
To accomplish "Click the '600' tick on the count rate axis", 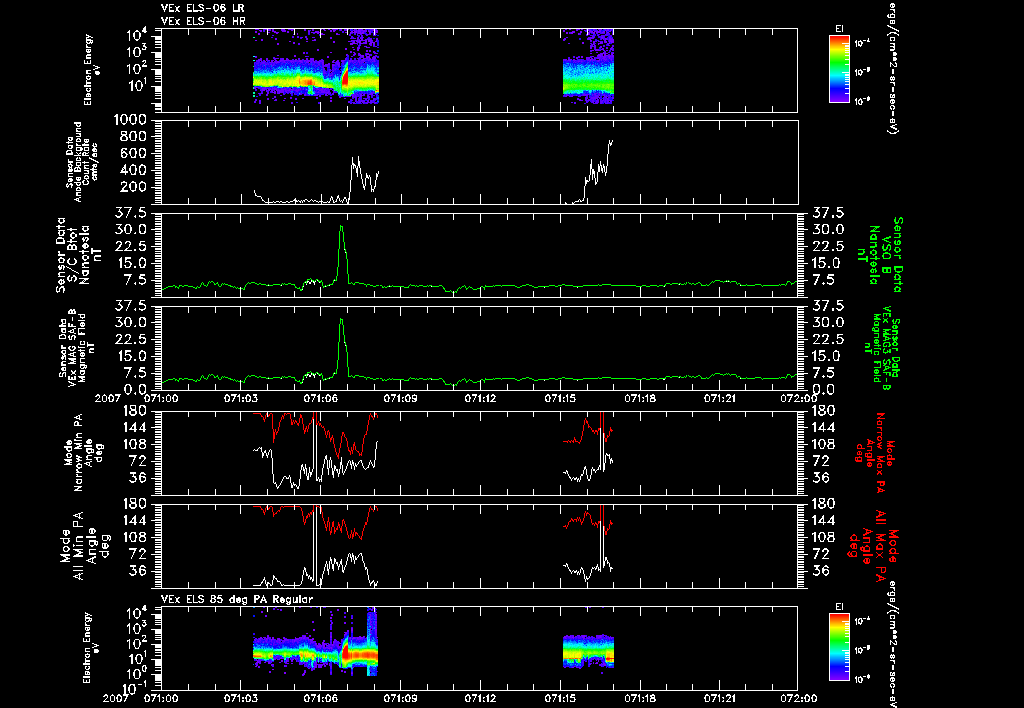I will coord(133,153).
